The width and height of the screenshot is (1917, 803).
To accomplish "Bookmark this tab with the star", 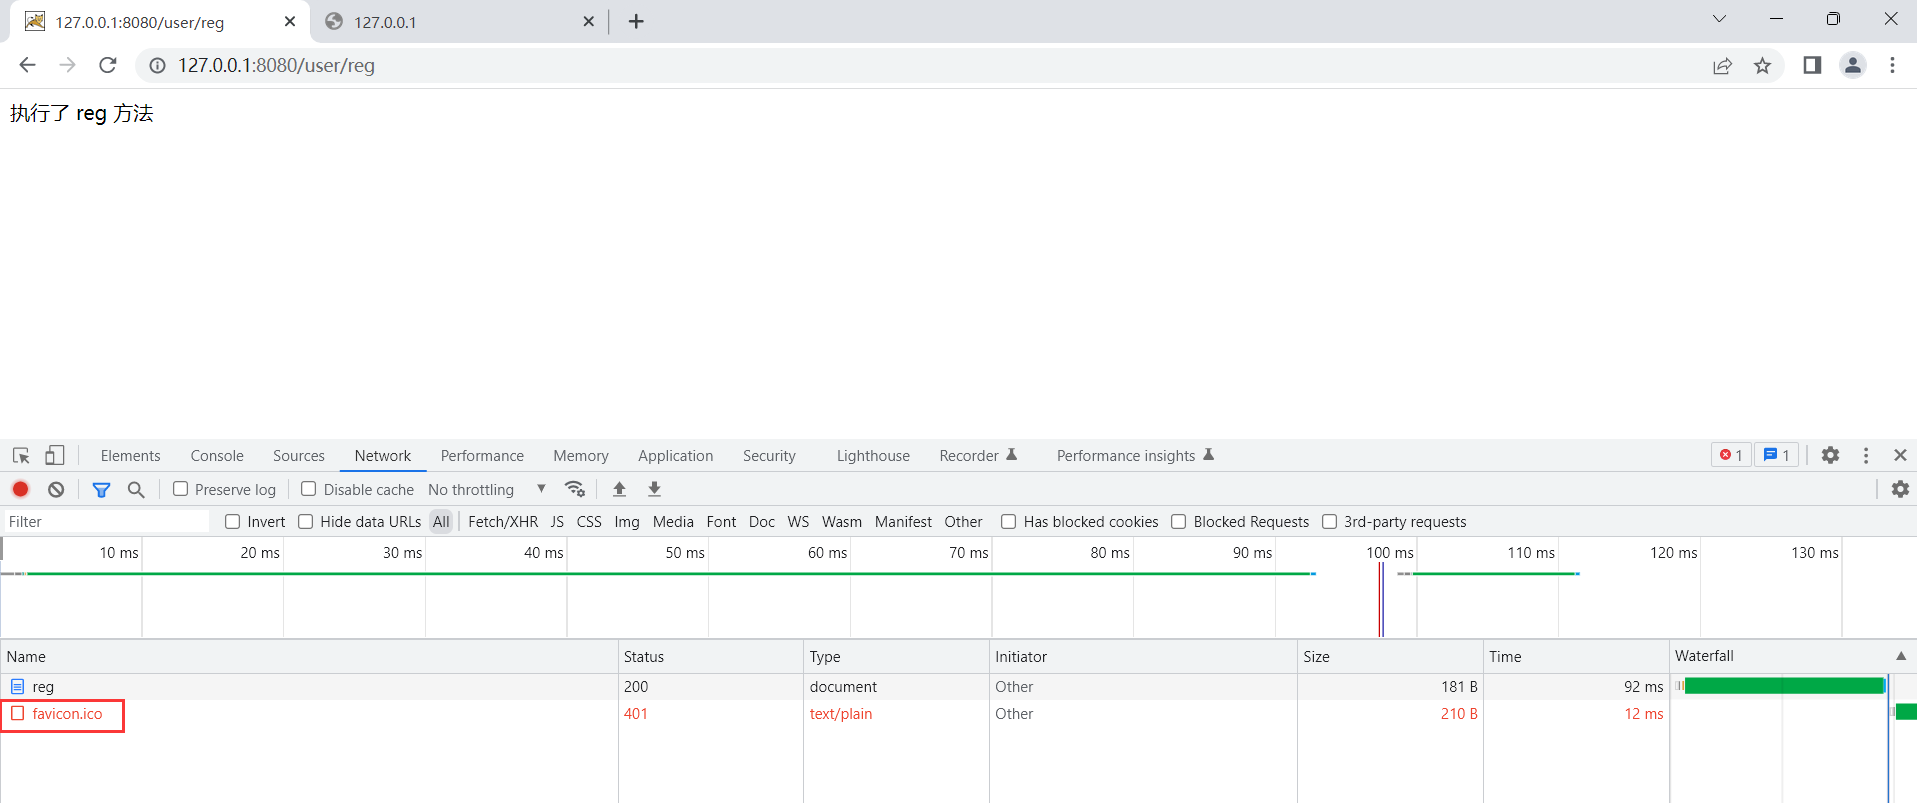I will (x=1762, y=65).
